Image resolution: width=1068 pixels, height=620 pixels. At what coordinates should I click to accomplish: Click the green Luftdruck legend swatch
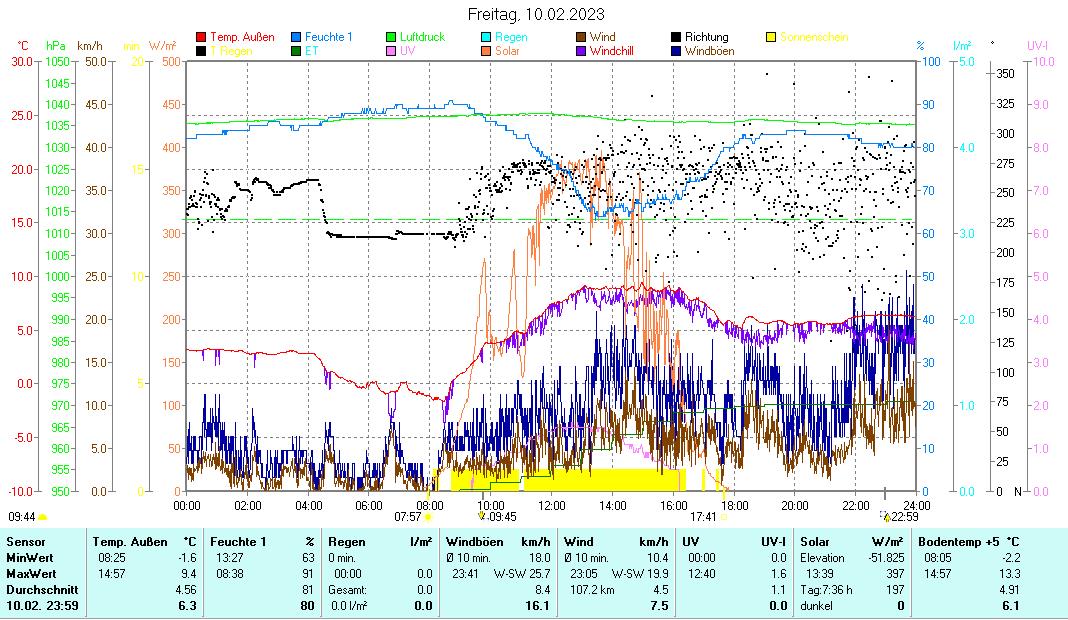(391, 37)
